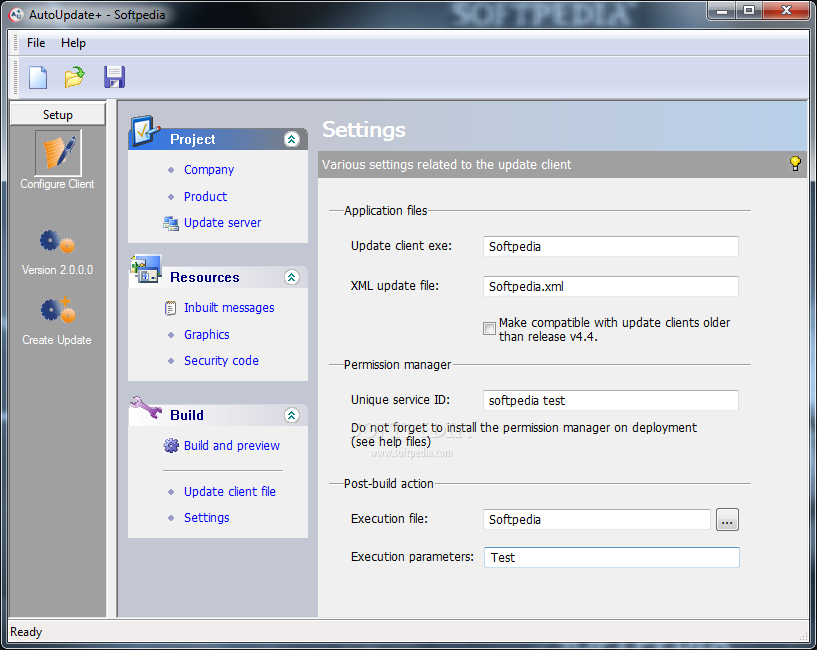Click the Execution parameters field
This screenshot has width=817, height=650.
611,558
